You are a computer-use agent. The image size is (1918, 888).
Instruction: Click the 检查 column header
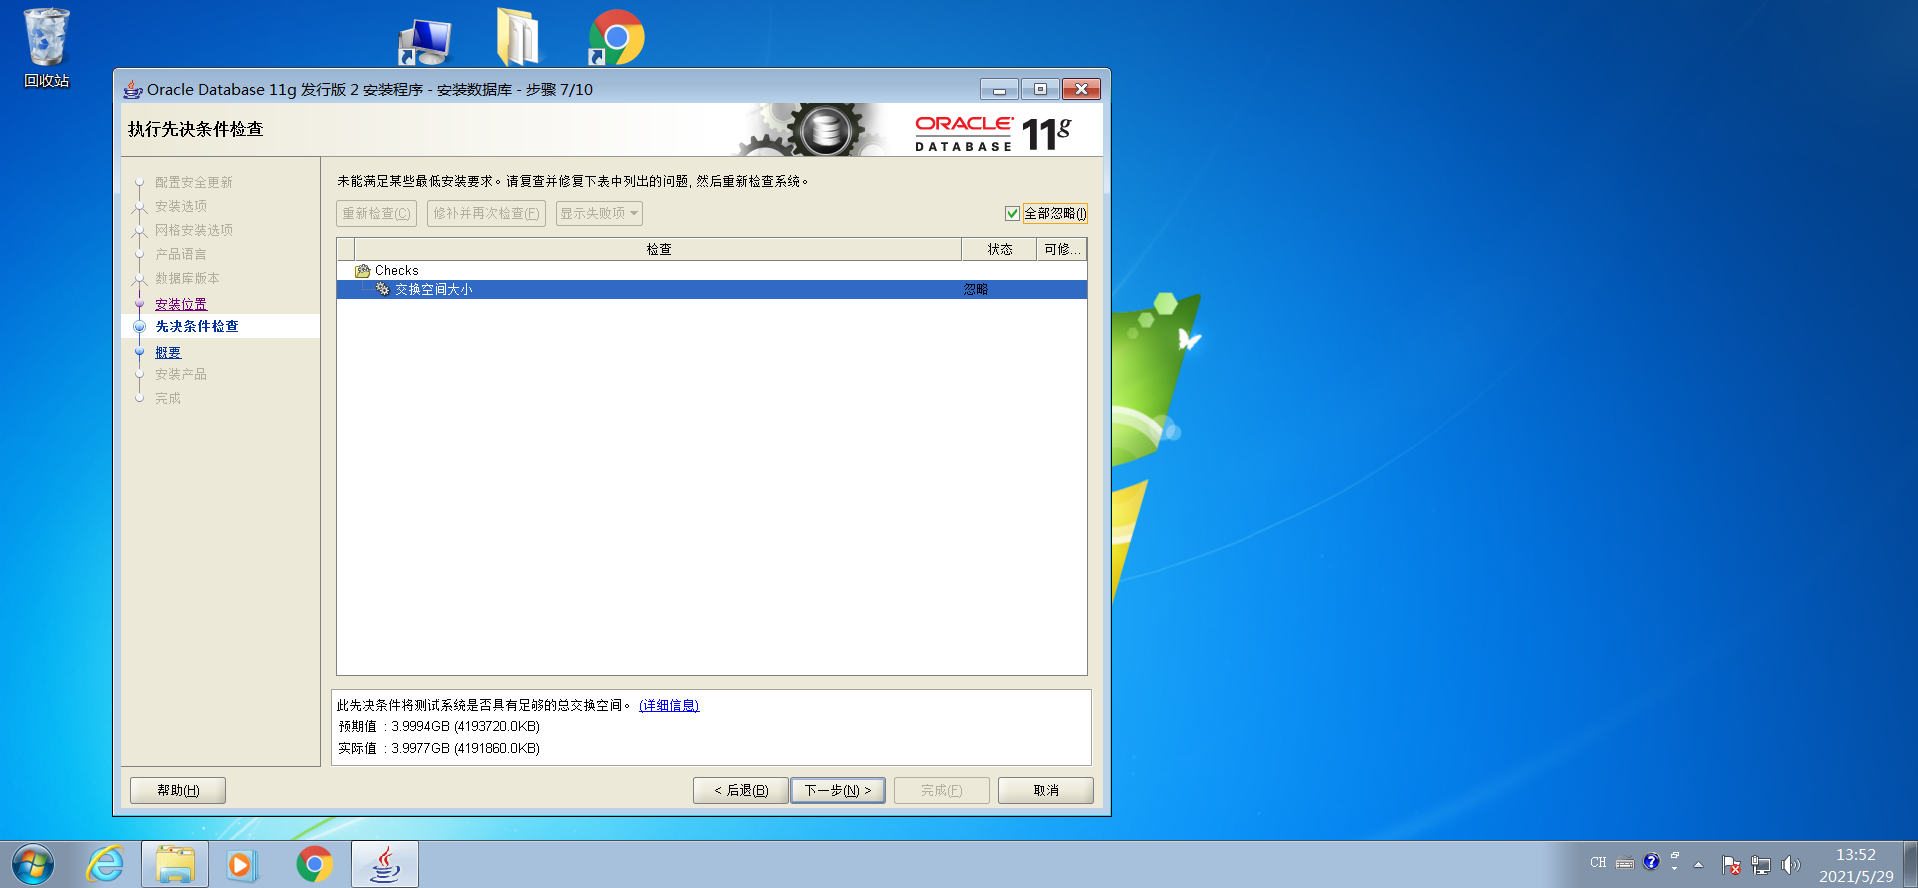pyautogui.click(x=658, y=249)
